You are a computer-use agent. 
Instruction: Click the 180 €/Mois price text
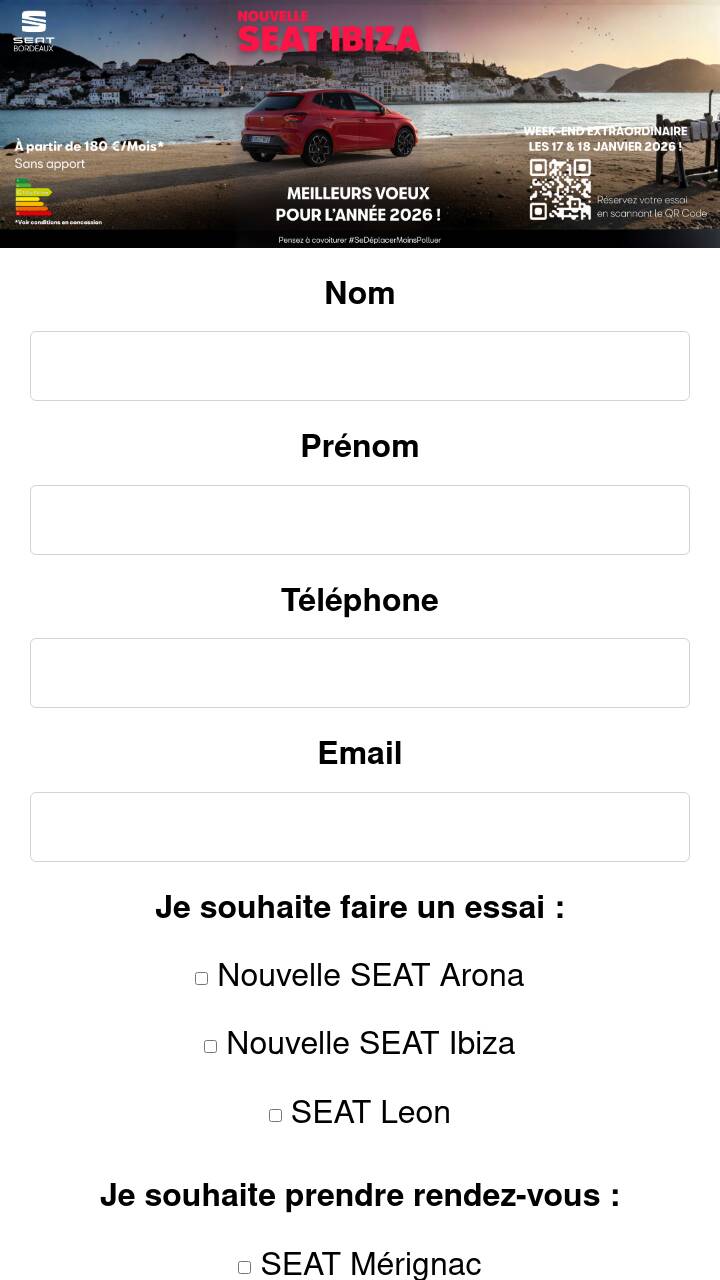(89, 146)
